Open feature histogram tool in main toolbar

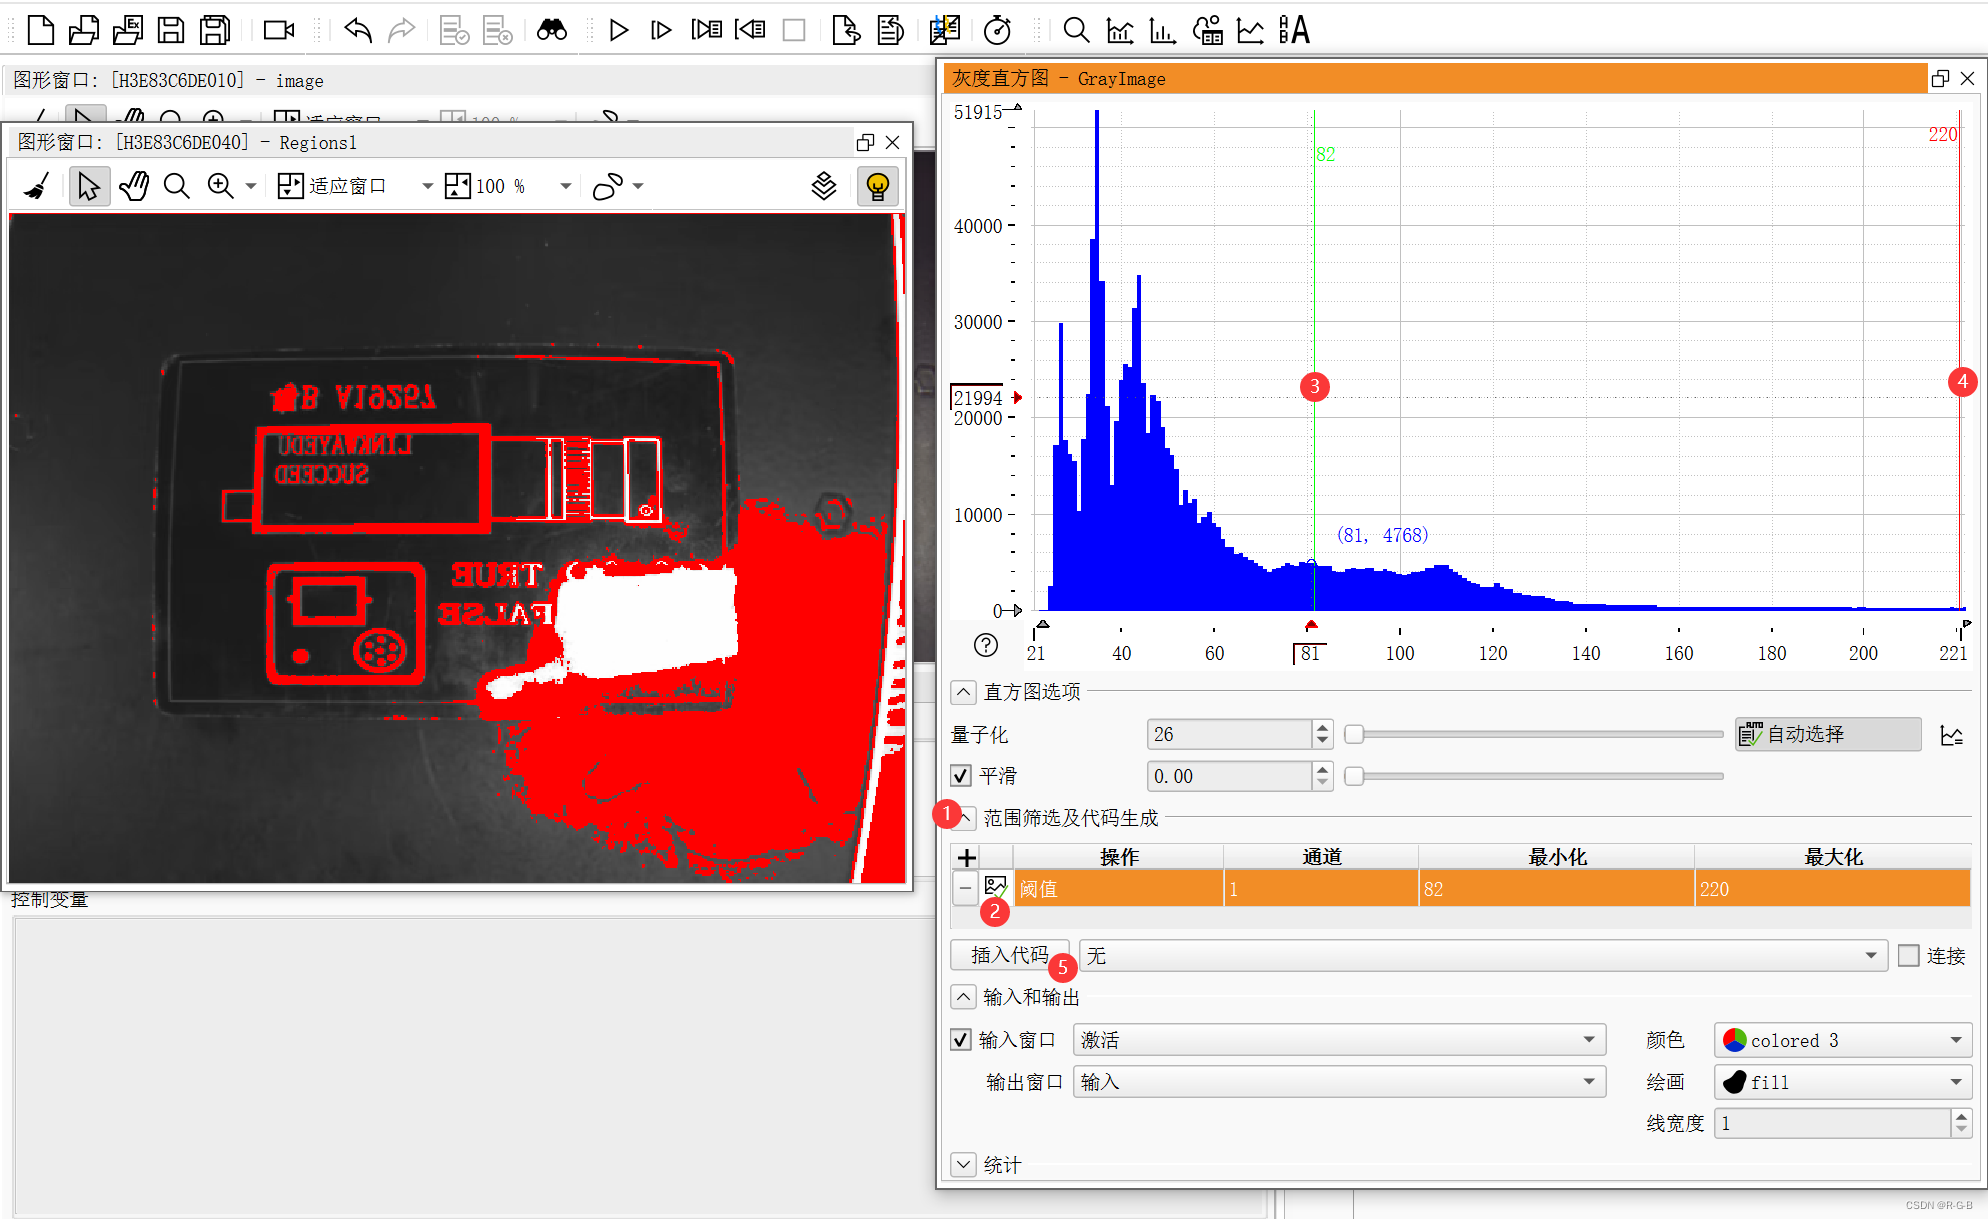pos(1163,30)
